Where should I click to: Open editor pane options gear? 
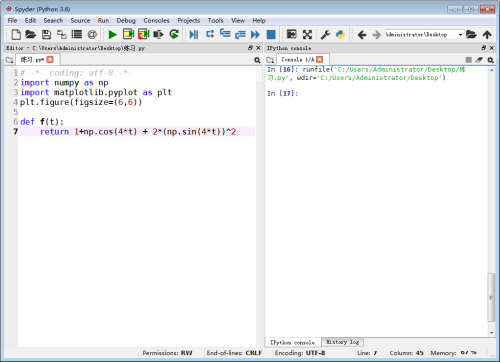[x=257, y=60]
